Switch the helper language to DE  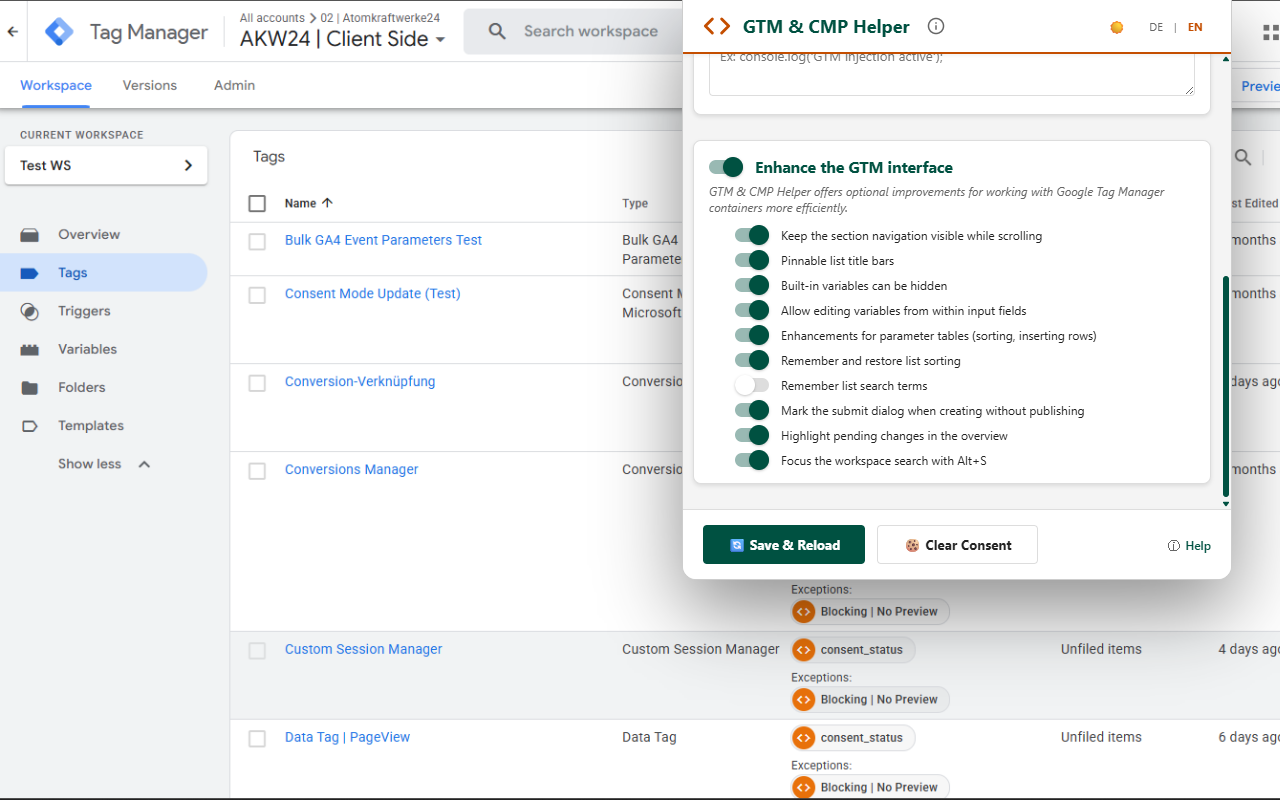pyautogui.click(x=1156, y=27)
